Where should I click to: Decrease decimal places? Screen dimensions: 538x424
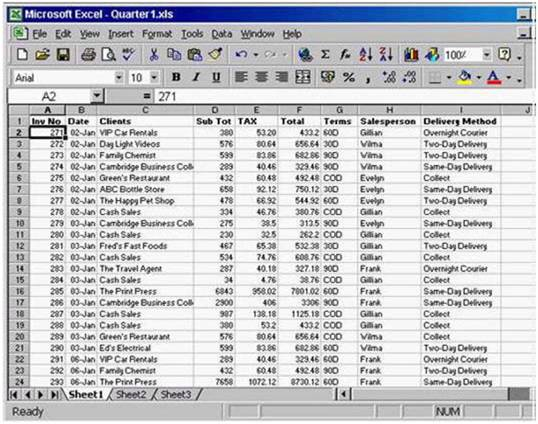(x=409, y=77)
